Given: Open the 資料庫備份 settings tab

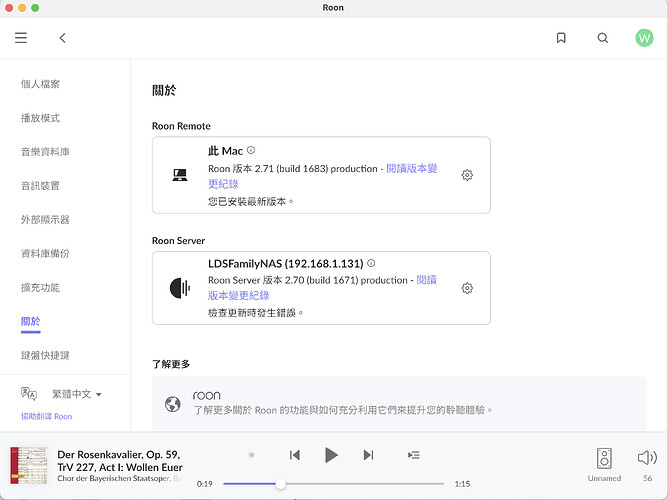Looking at the screenshot, I should point(45,253).
